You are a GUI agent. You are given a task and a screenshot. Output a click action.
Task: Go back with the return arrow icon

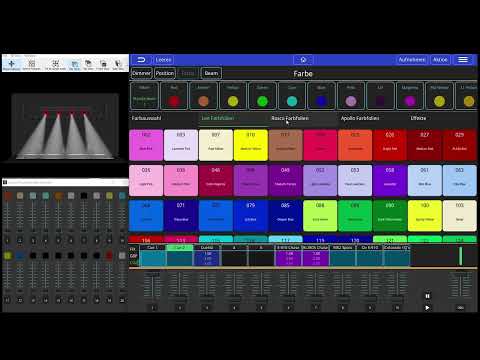pyautogui.click(x=141, y=60)
